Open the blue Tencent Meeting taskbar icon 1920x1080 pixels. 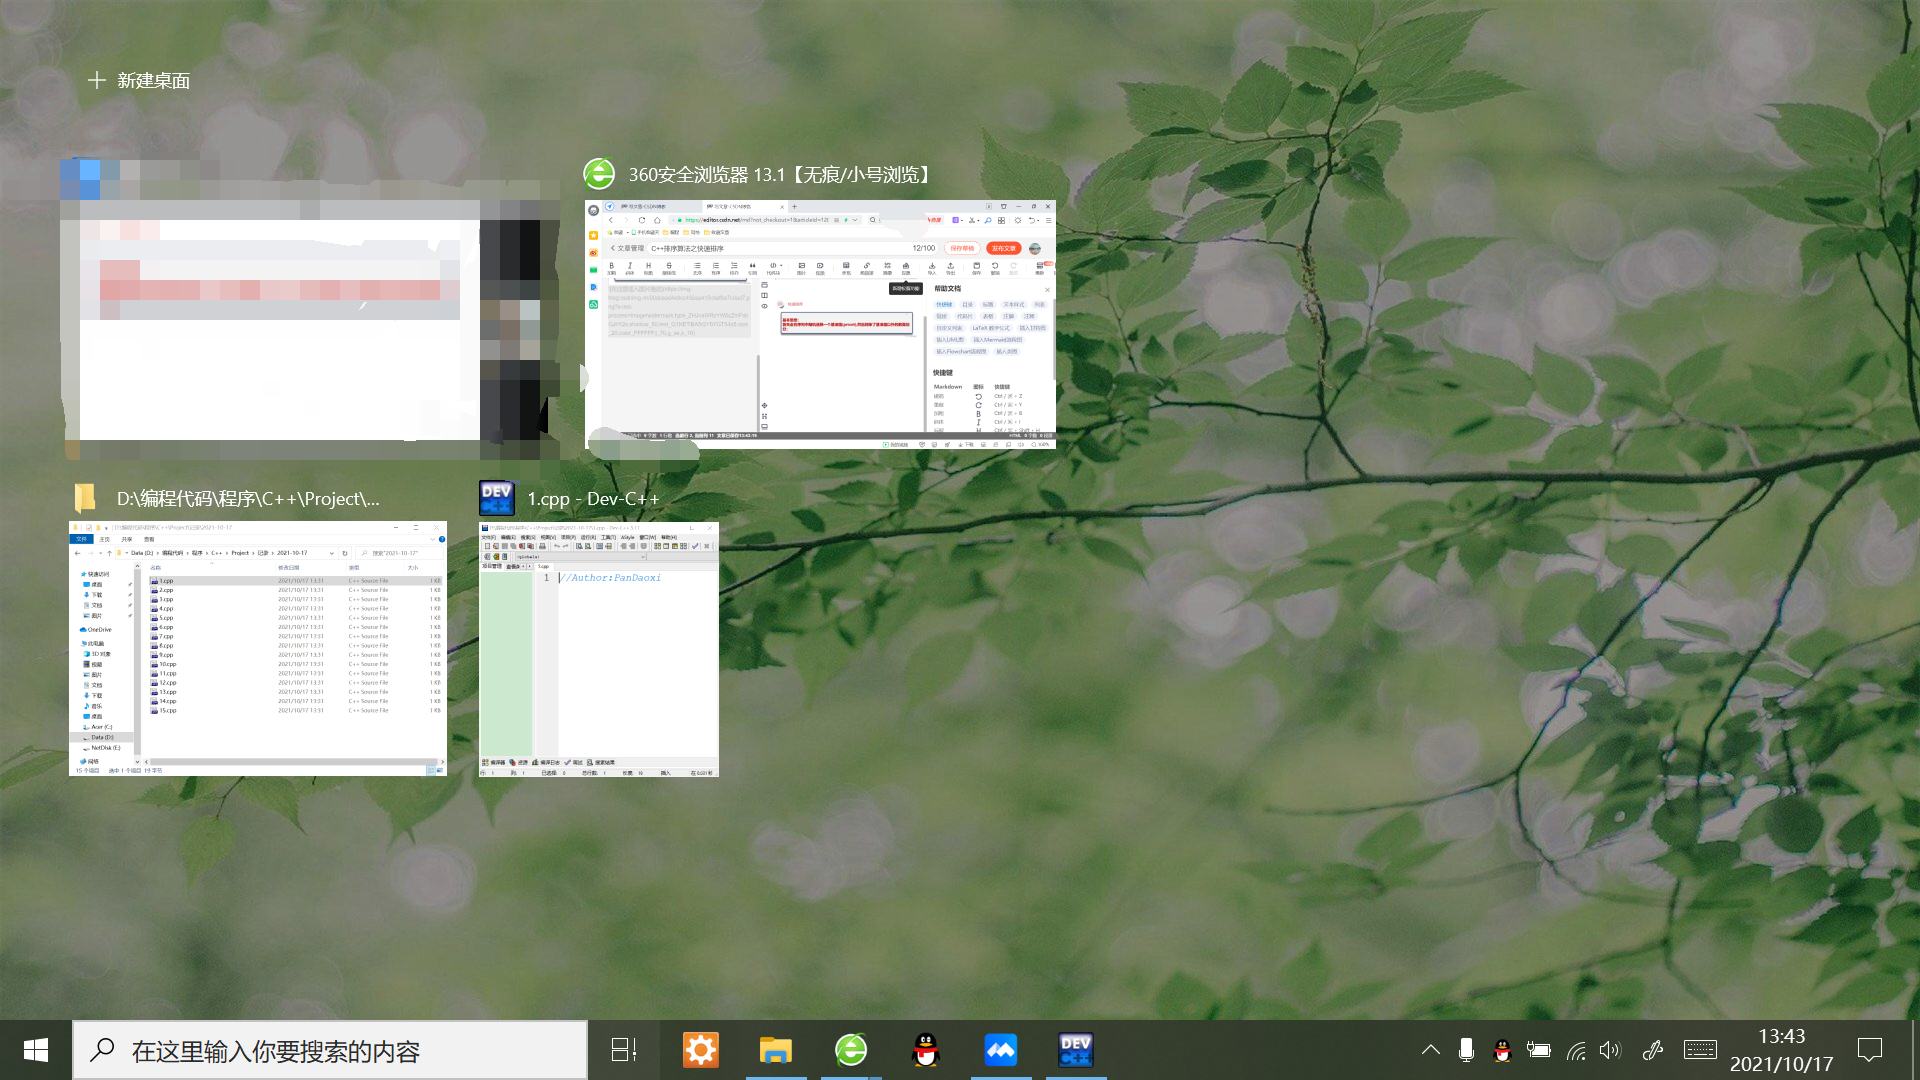(x=1000, y=1050)
